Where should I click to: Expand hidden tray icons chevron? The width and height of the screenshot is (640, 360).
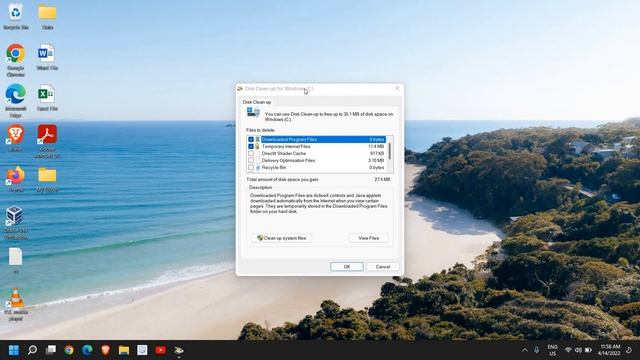point(525,350)
